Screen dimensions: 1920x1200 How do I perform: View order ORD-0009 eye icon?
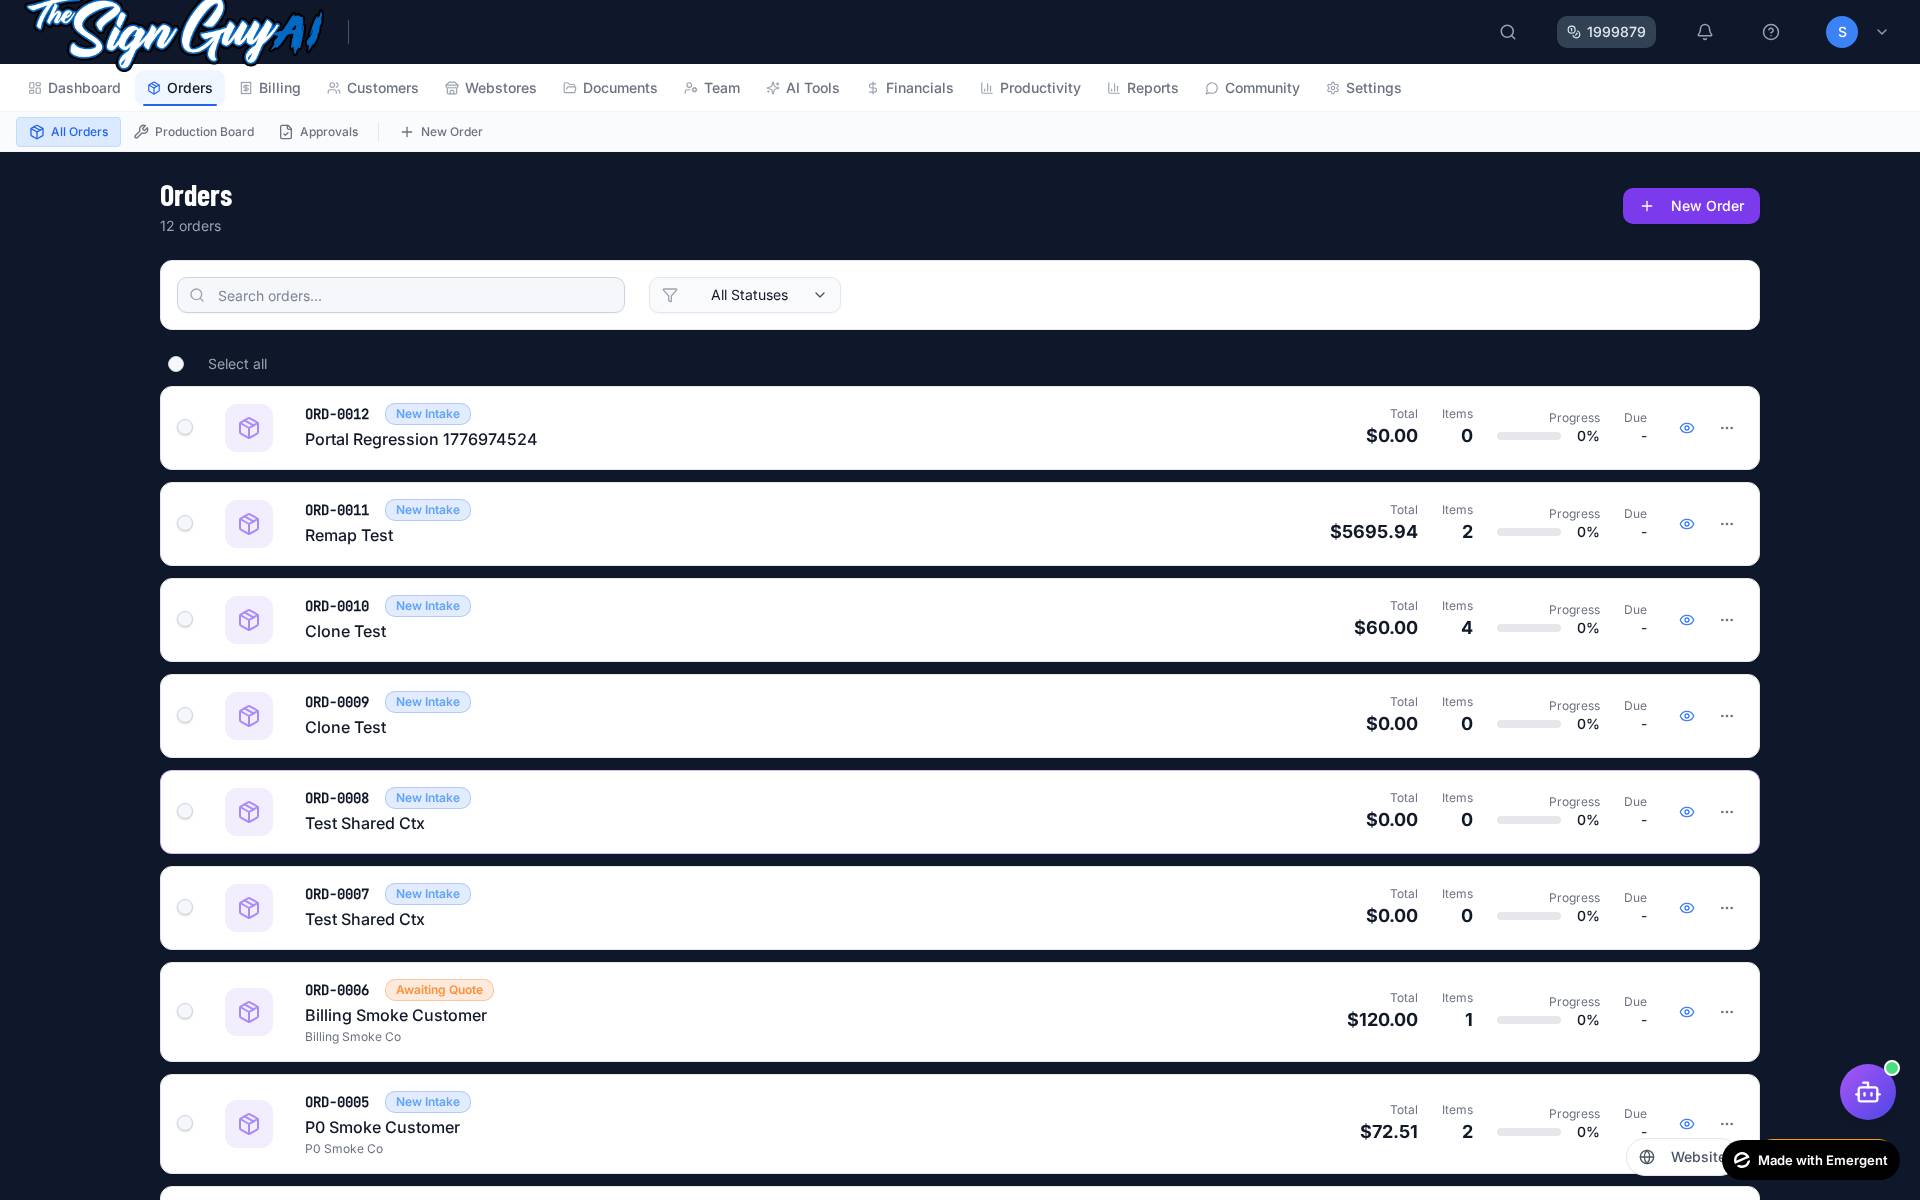[1687, 716]
